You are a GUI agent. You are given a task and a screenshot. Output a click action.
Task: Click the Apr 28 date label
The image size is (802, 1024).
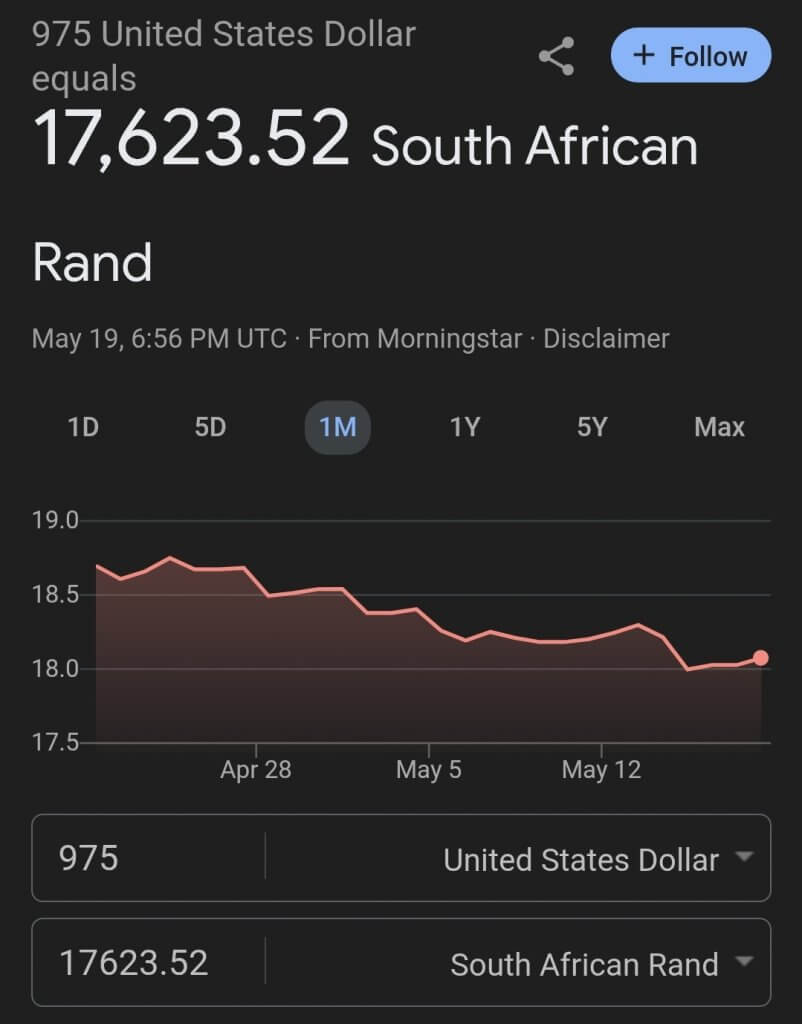(256, 770)
